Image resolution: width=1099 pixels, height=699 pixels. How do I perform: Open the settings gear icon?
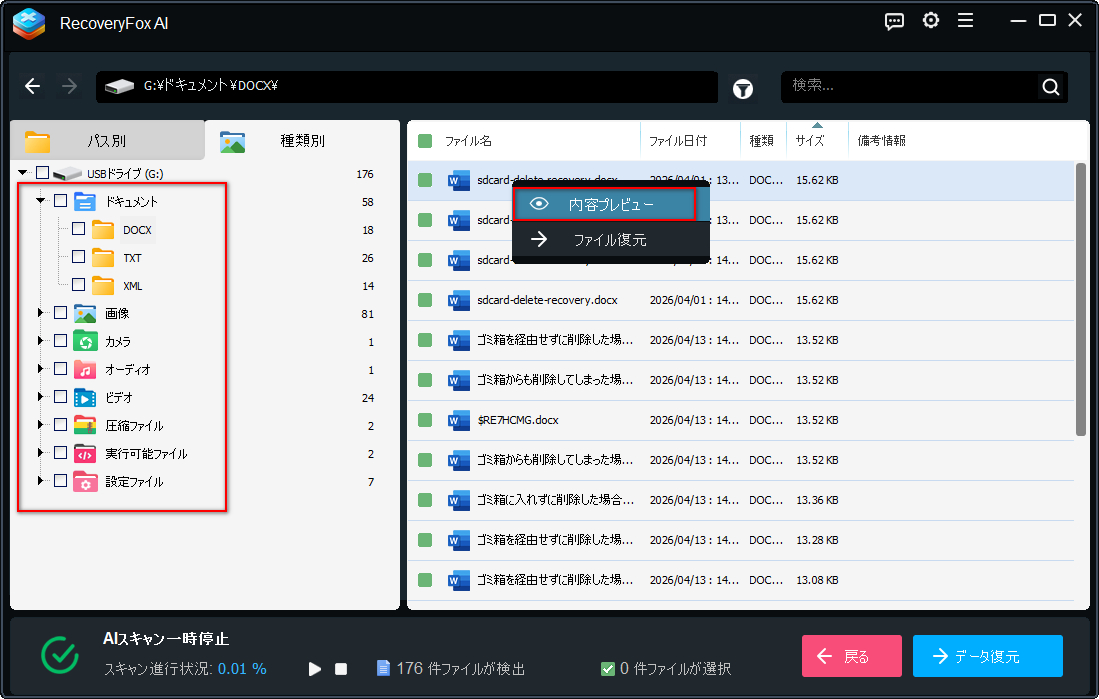tap(931, 20)
